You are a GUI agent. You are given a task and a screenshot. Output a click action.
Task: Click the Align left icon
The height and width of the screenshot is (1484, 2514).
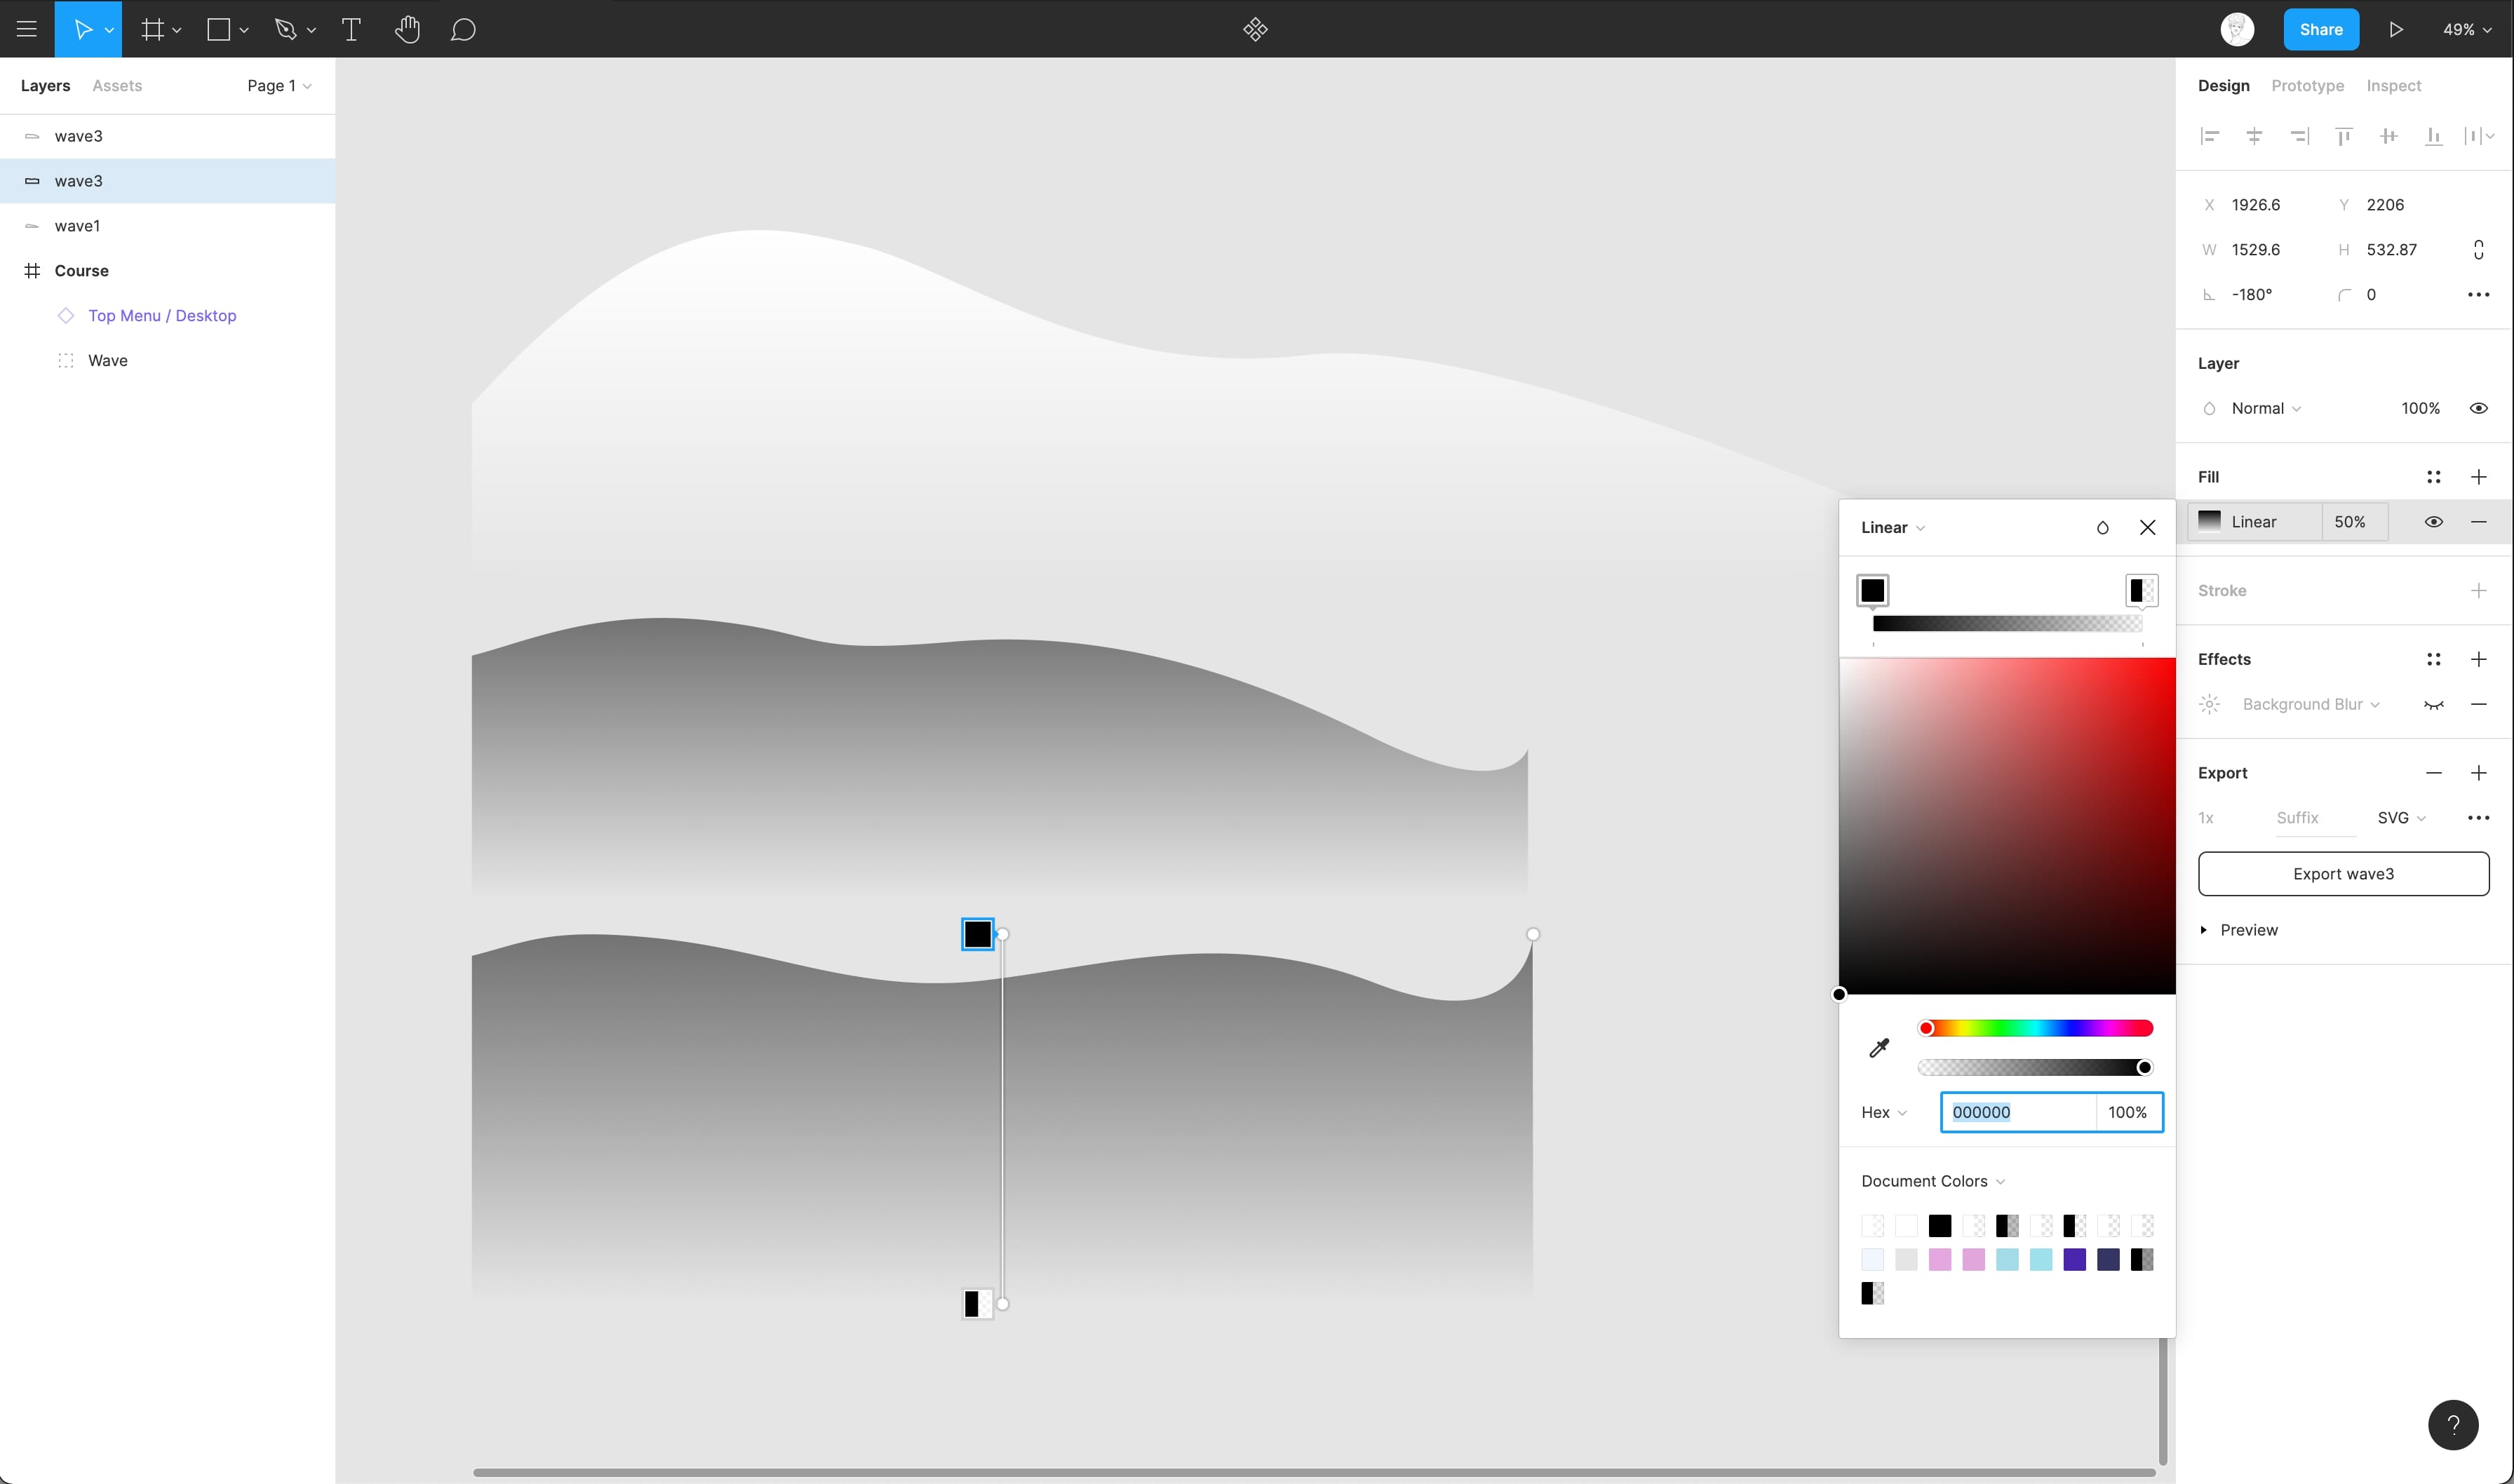click(2210, 136)
